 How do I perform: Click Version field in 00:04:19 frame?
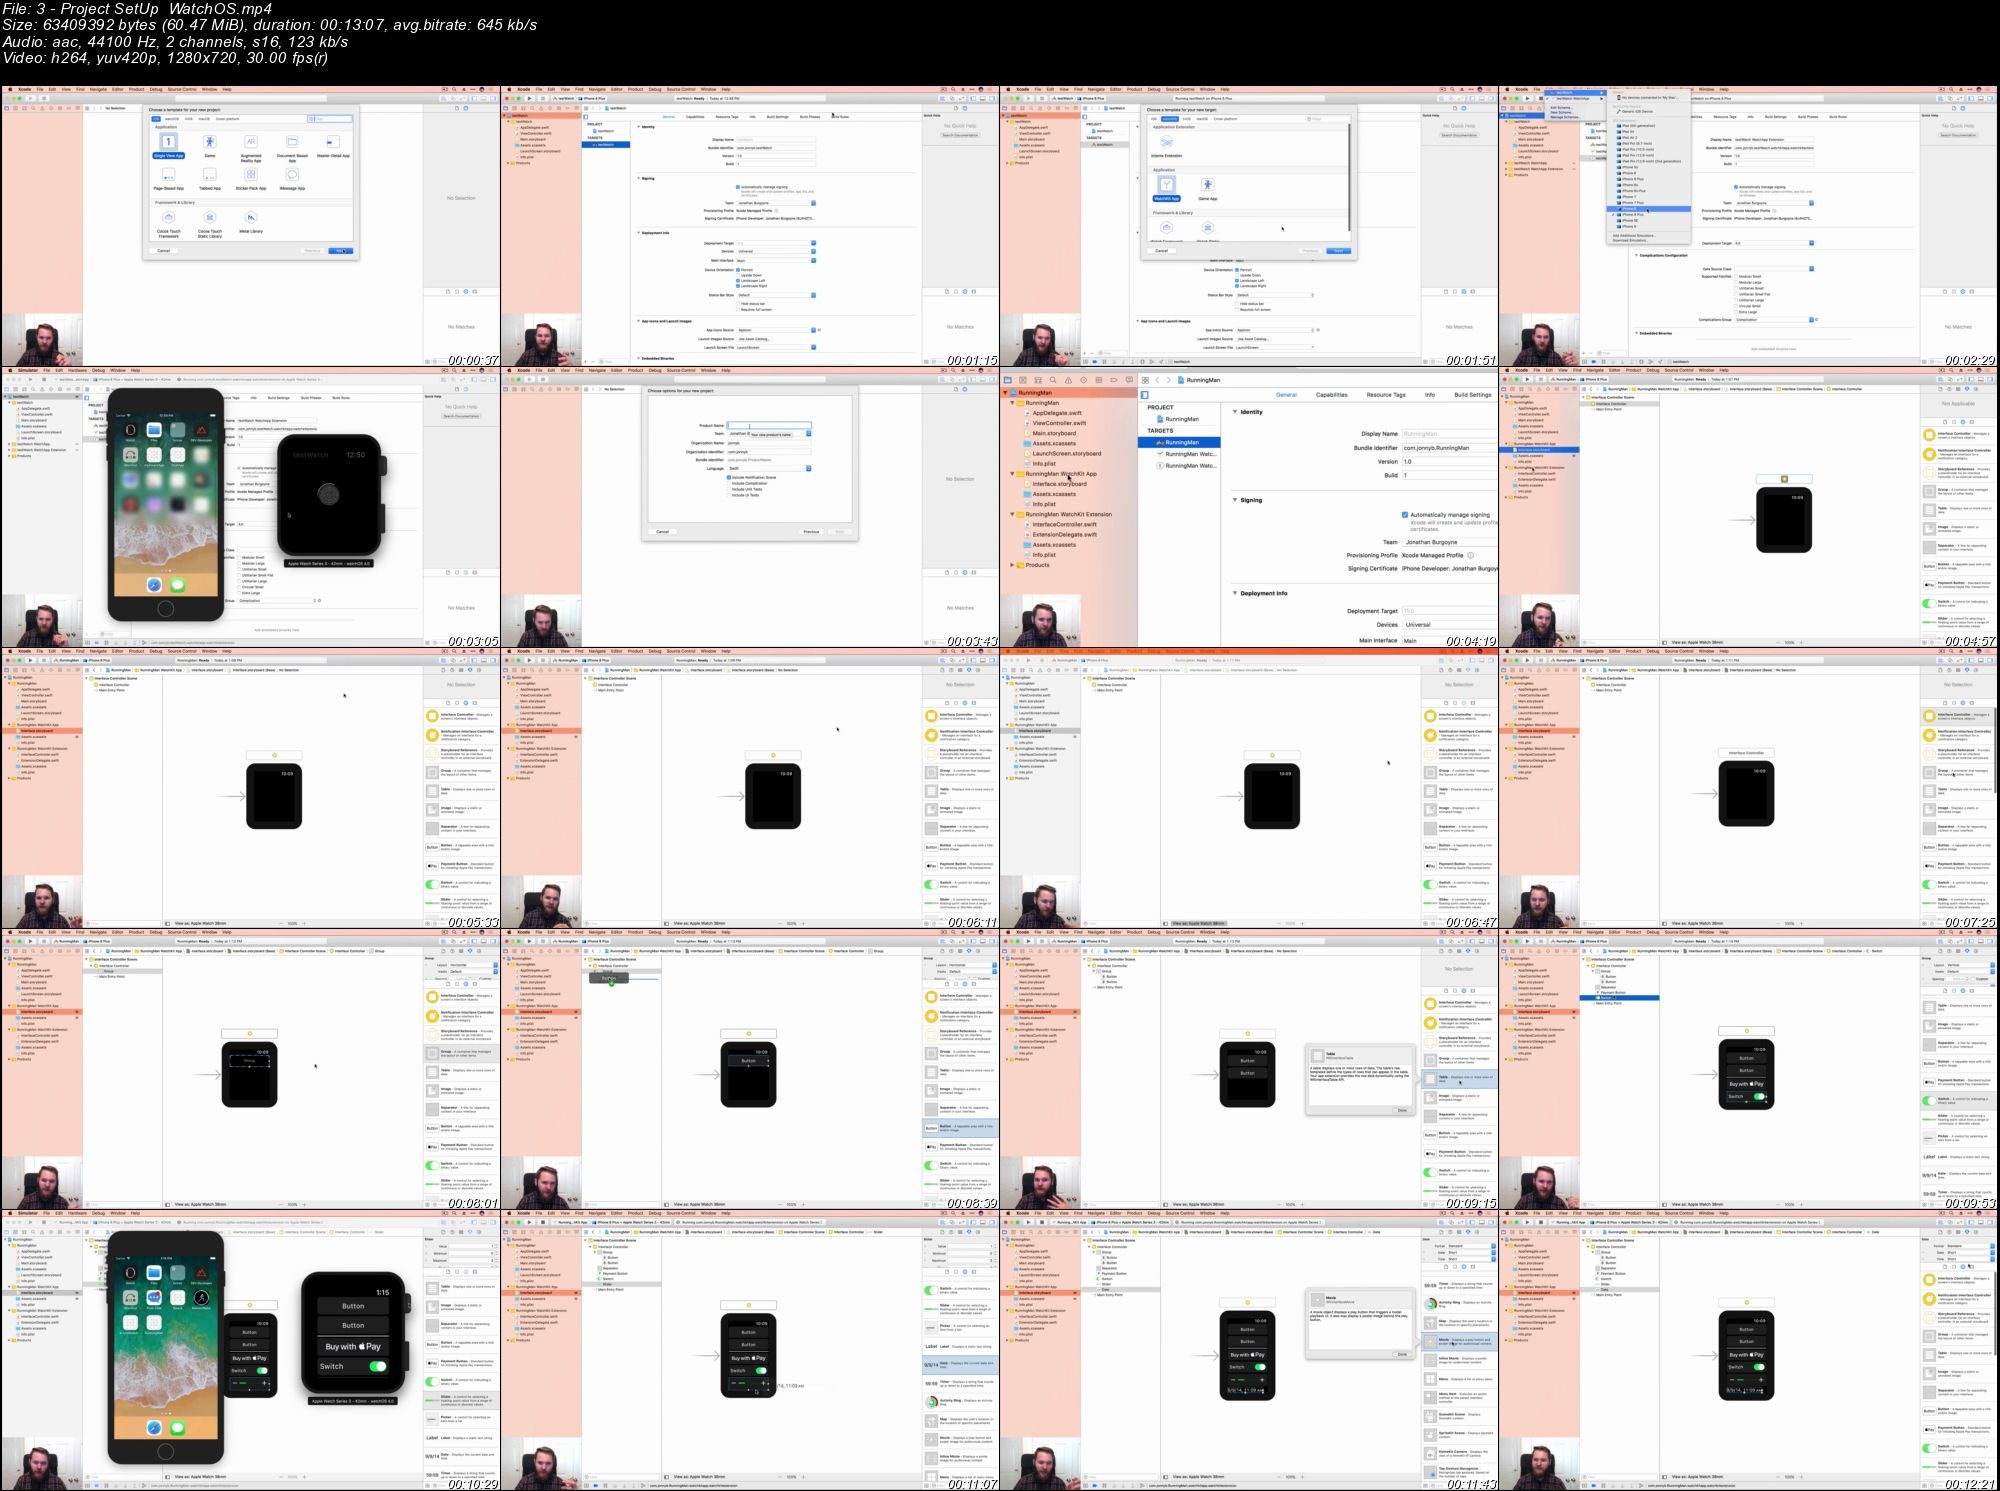pos(1450,461)
